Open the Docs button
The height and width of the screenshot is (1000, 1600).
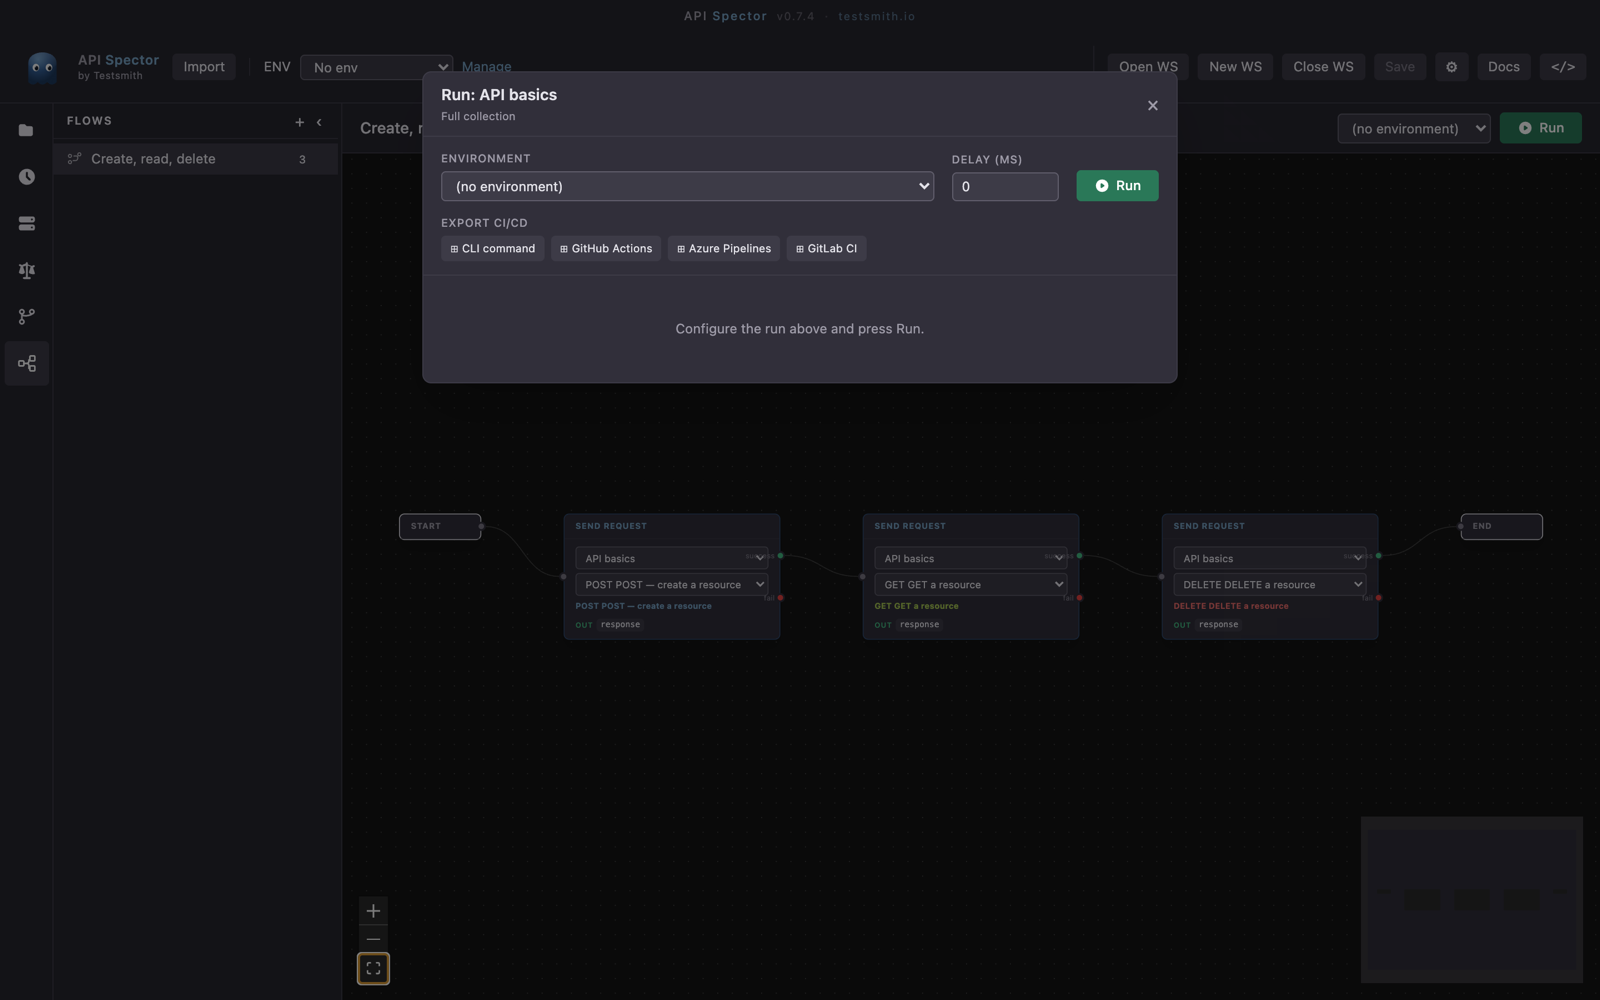1503,67
